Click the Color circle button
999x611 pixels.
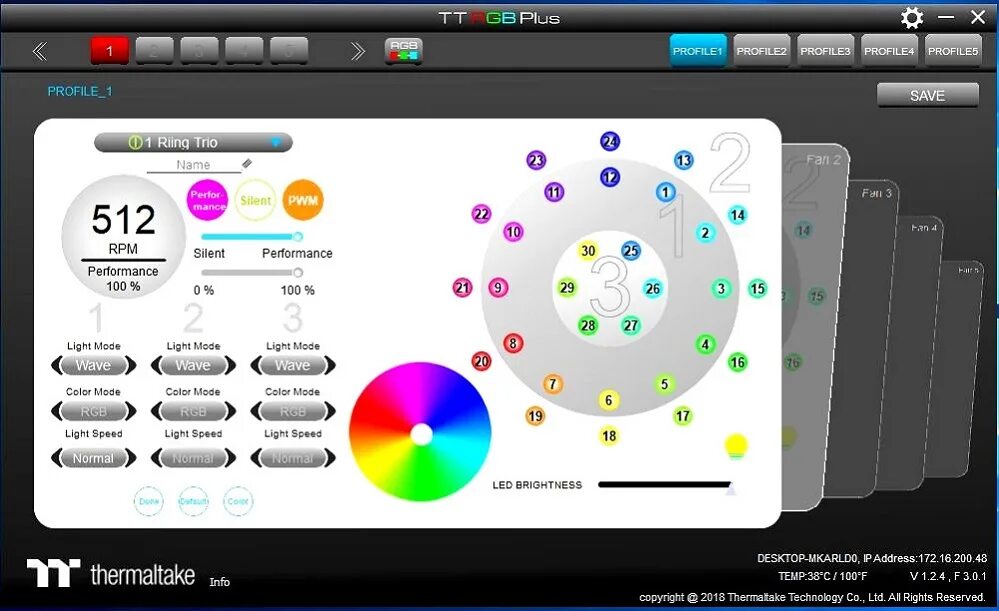click(x=238, y=501)
